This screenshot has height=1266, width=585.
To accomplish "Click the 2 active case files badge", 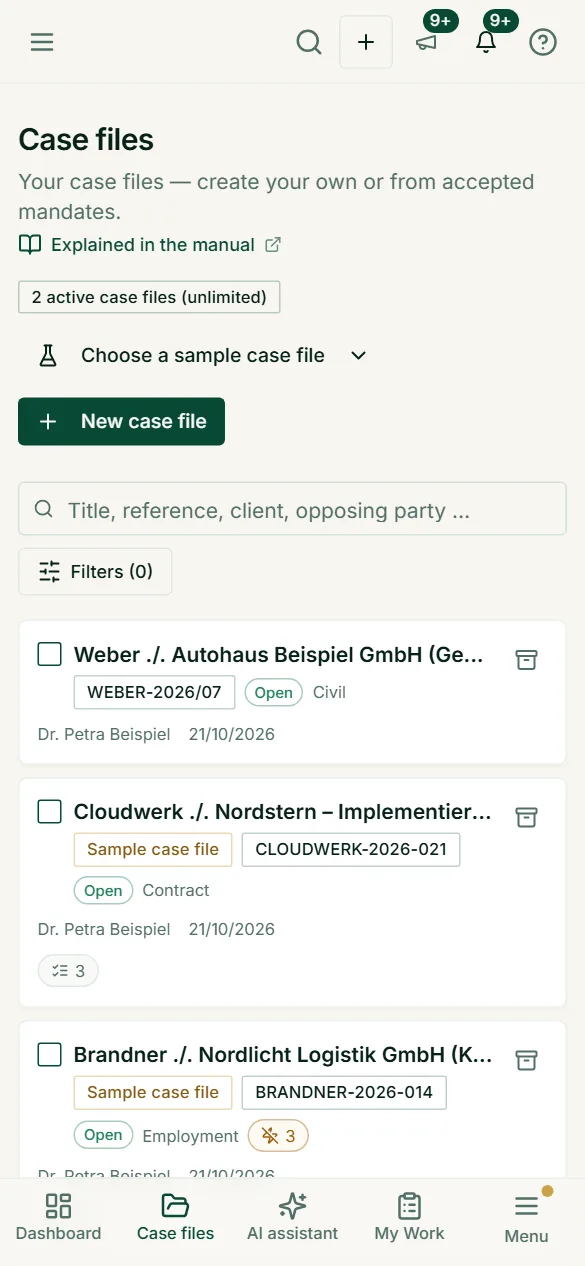I will point(149,297).
